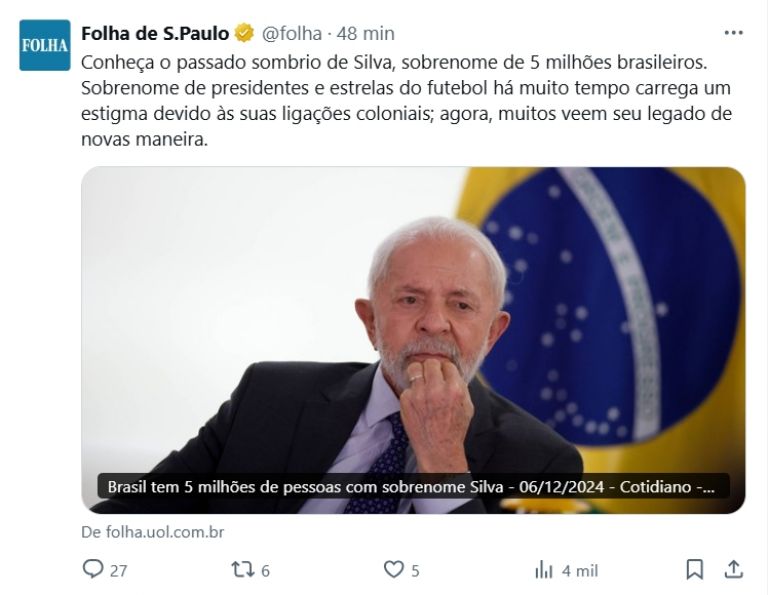The width and height of the screenshot is (768, 595).
Task: Click the De folha.uol.com.br source link
Action: 152,532
